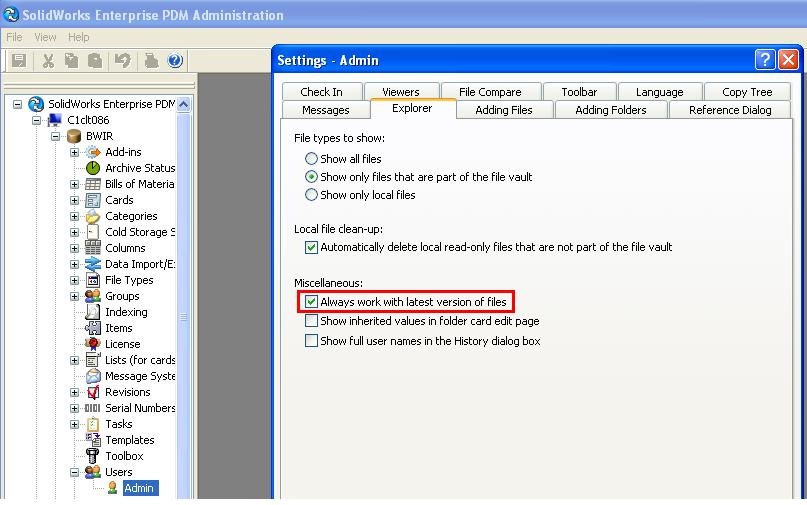Collapse the Users tree node
This screenshot has height=505, width=807.
pyautogui.click(x=75, y=472)
